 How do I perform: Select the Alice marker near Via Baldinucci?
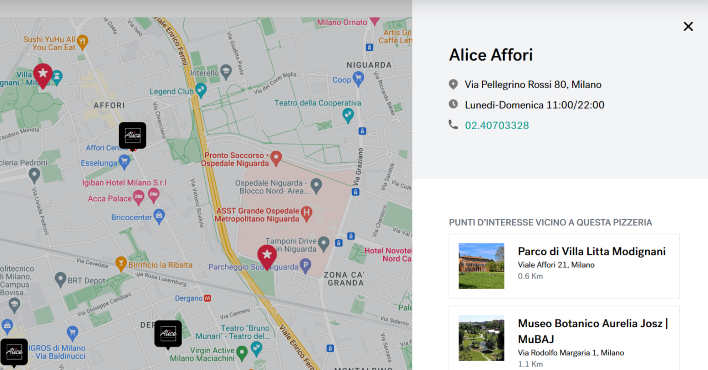tap(14, 352)
